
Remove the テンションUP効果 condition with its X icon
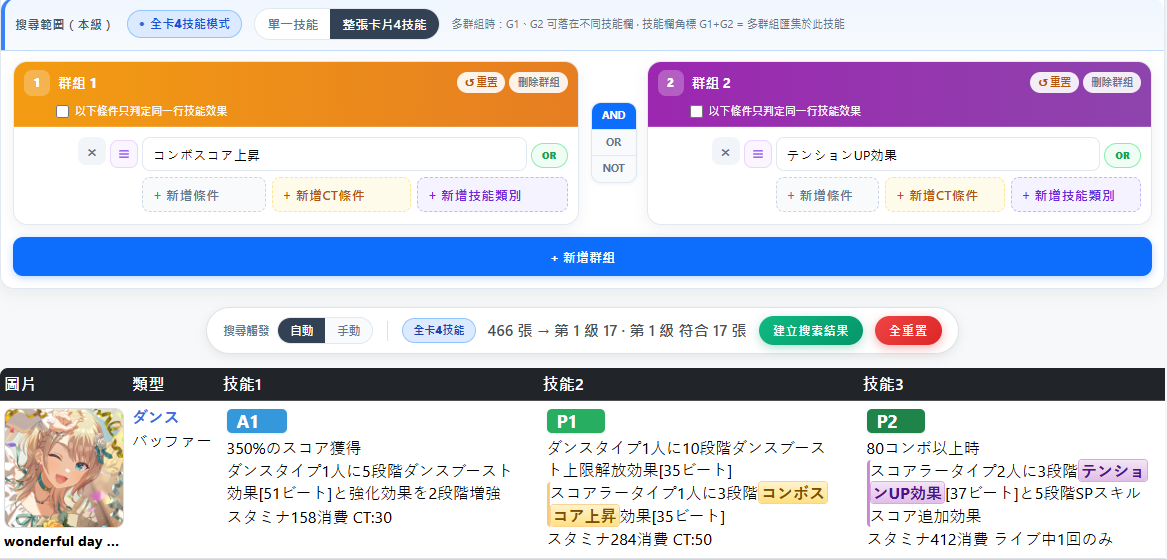click(x=726, y=152)
